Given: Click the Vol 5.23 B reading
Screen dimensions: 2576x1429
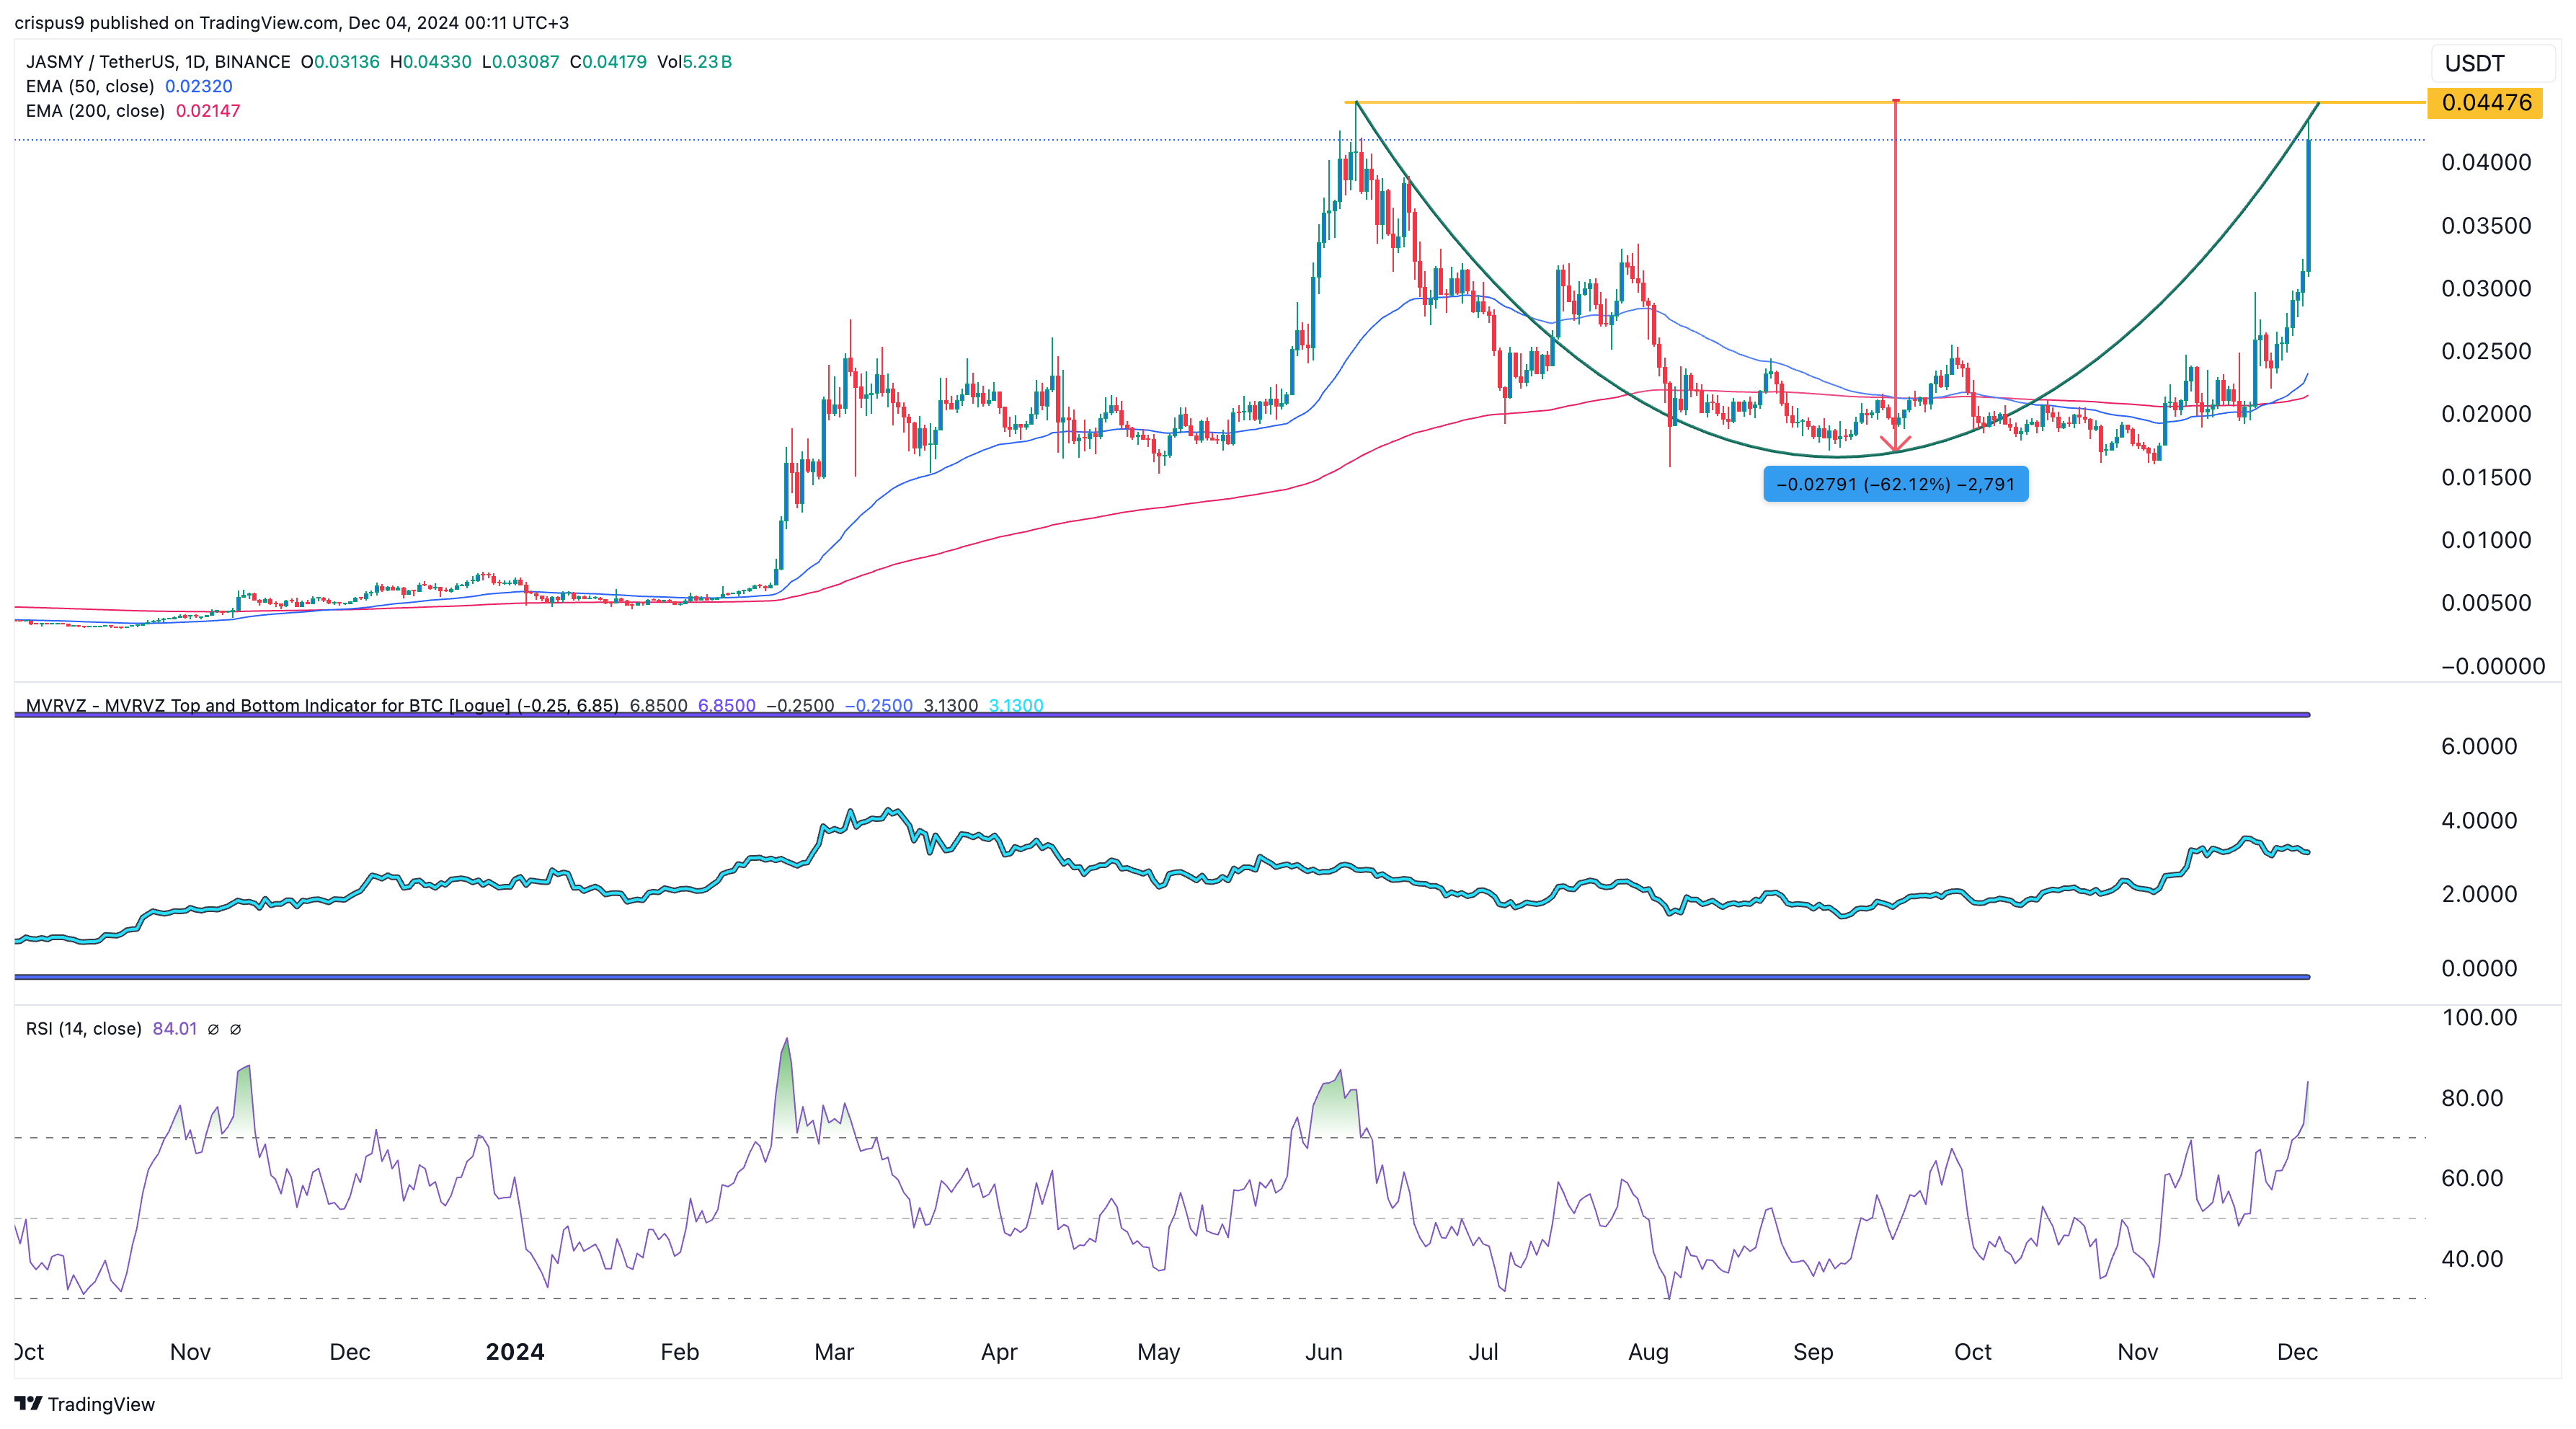Looking at the screenshot, I should coord(694,62).
